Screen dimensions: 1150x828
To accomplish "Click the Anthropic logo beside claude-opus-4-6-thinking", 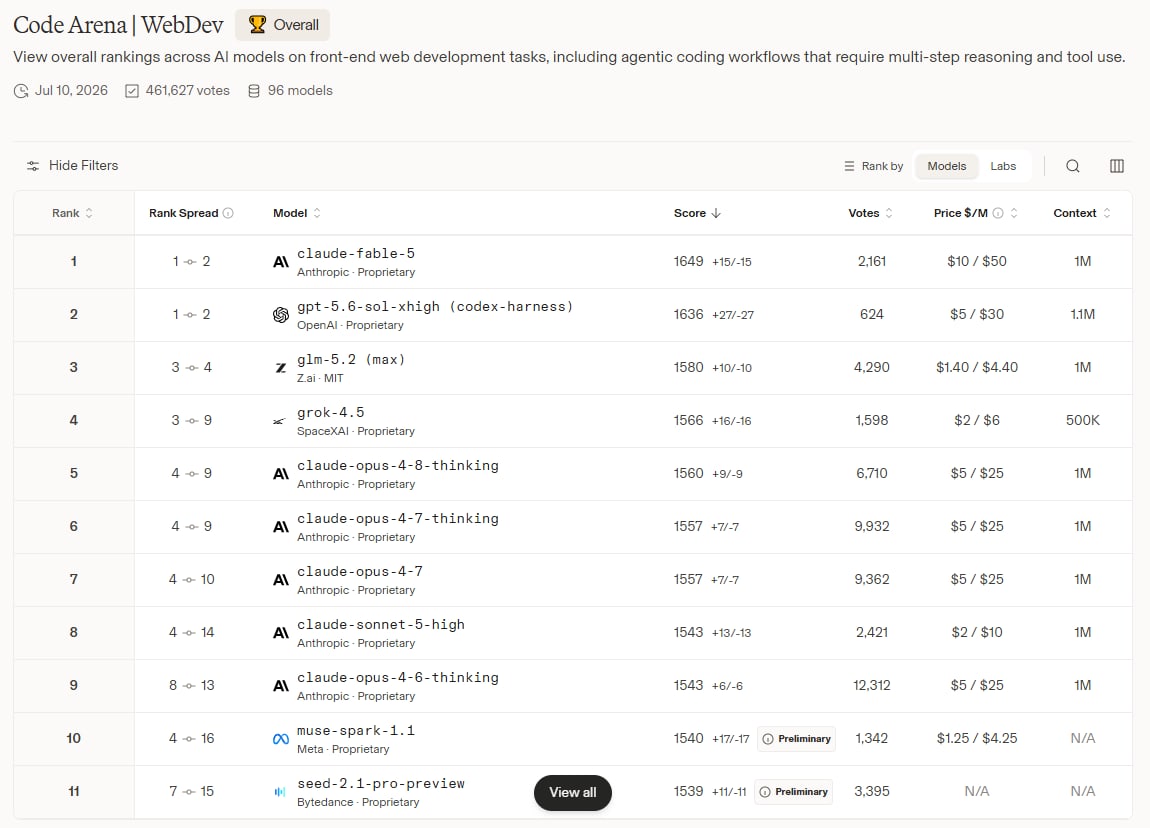I will tap(281, 686).
